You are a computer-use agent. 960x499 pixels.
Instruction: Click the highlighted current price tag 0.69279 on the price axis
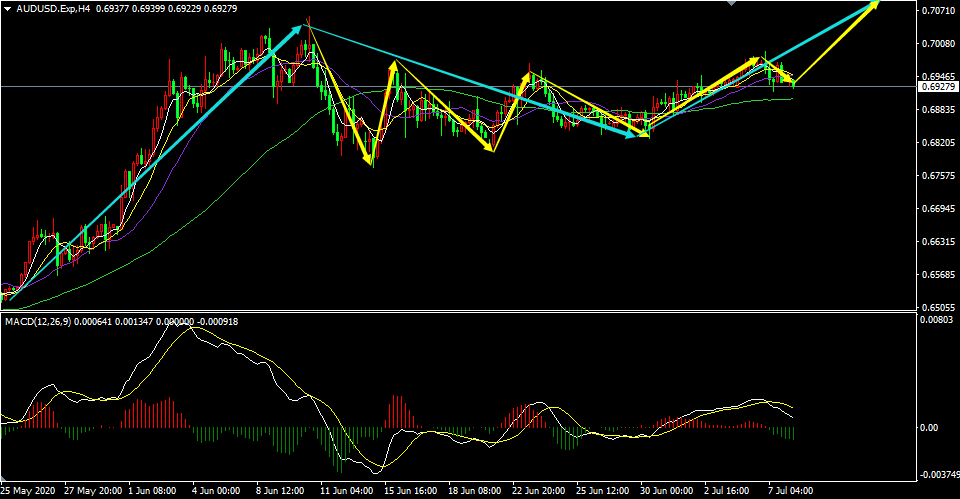point(938,87)
